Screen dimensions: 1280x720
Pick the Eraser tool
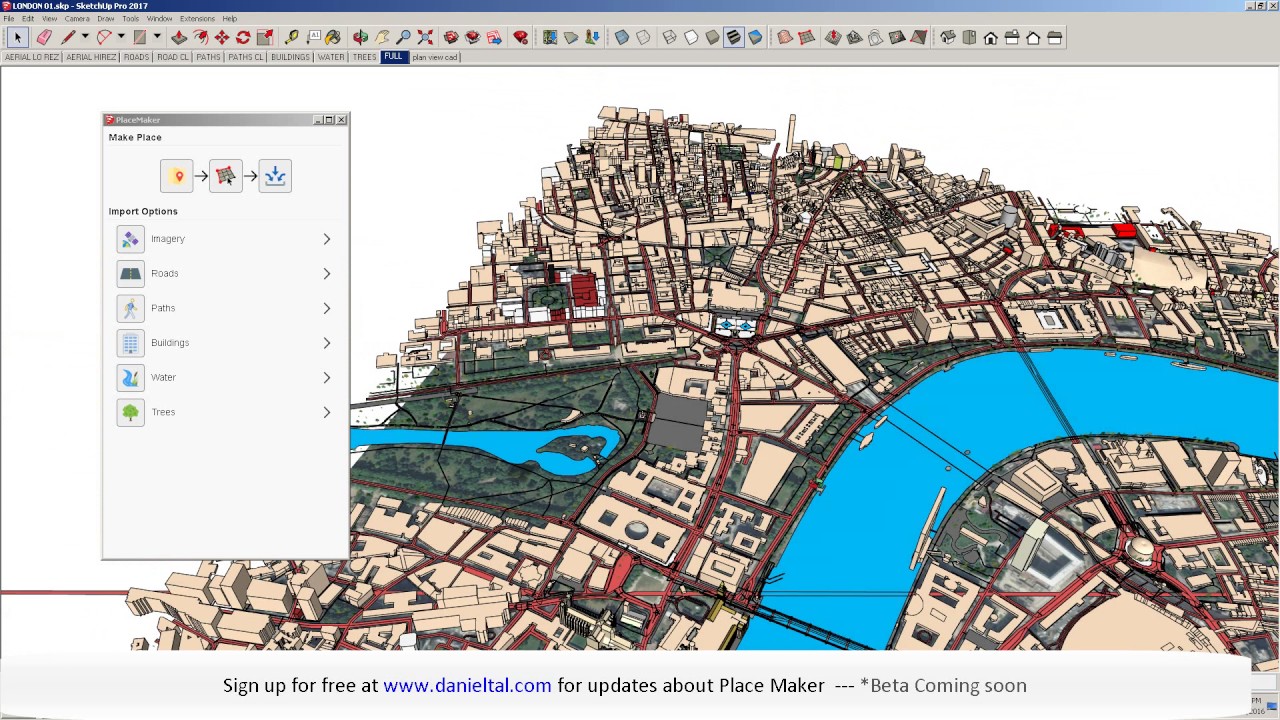point(44,37)
